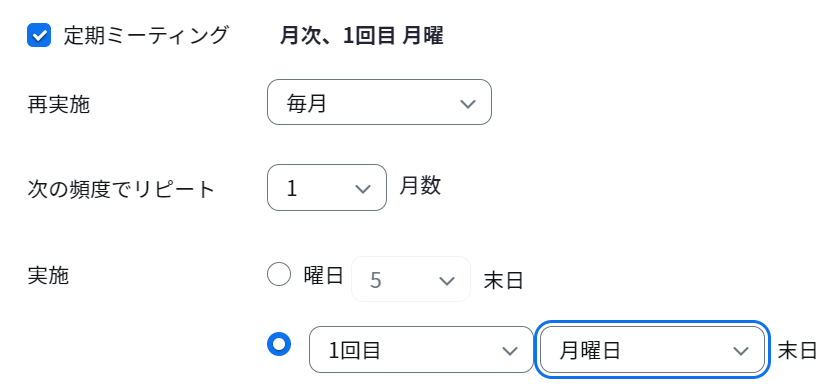
Task: Uncheck the 定期ミーティング checkbox
Action: [39, 35]
